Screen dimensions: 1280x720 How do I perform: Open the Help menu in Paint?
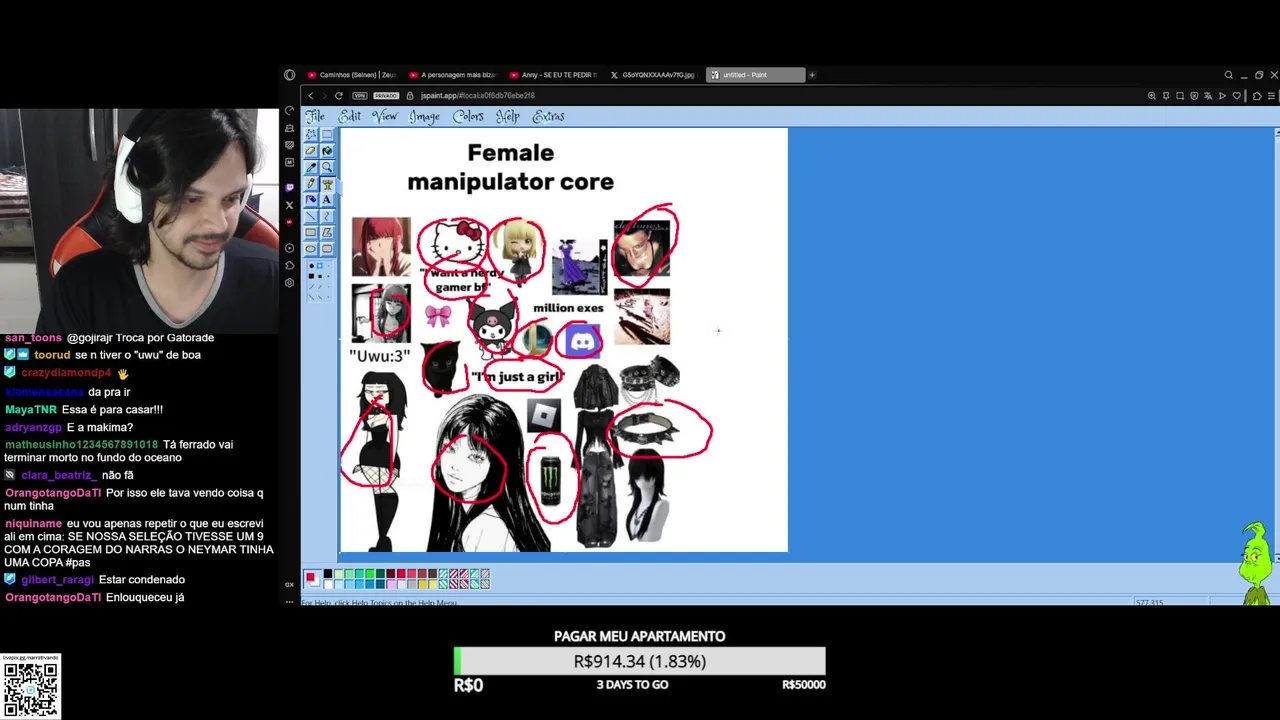coord(508,117)
